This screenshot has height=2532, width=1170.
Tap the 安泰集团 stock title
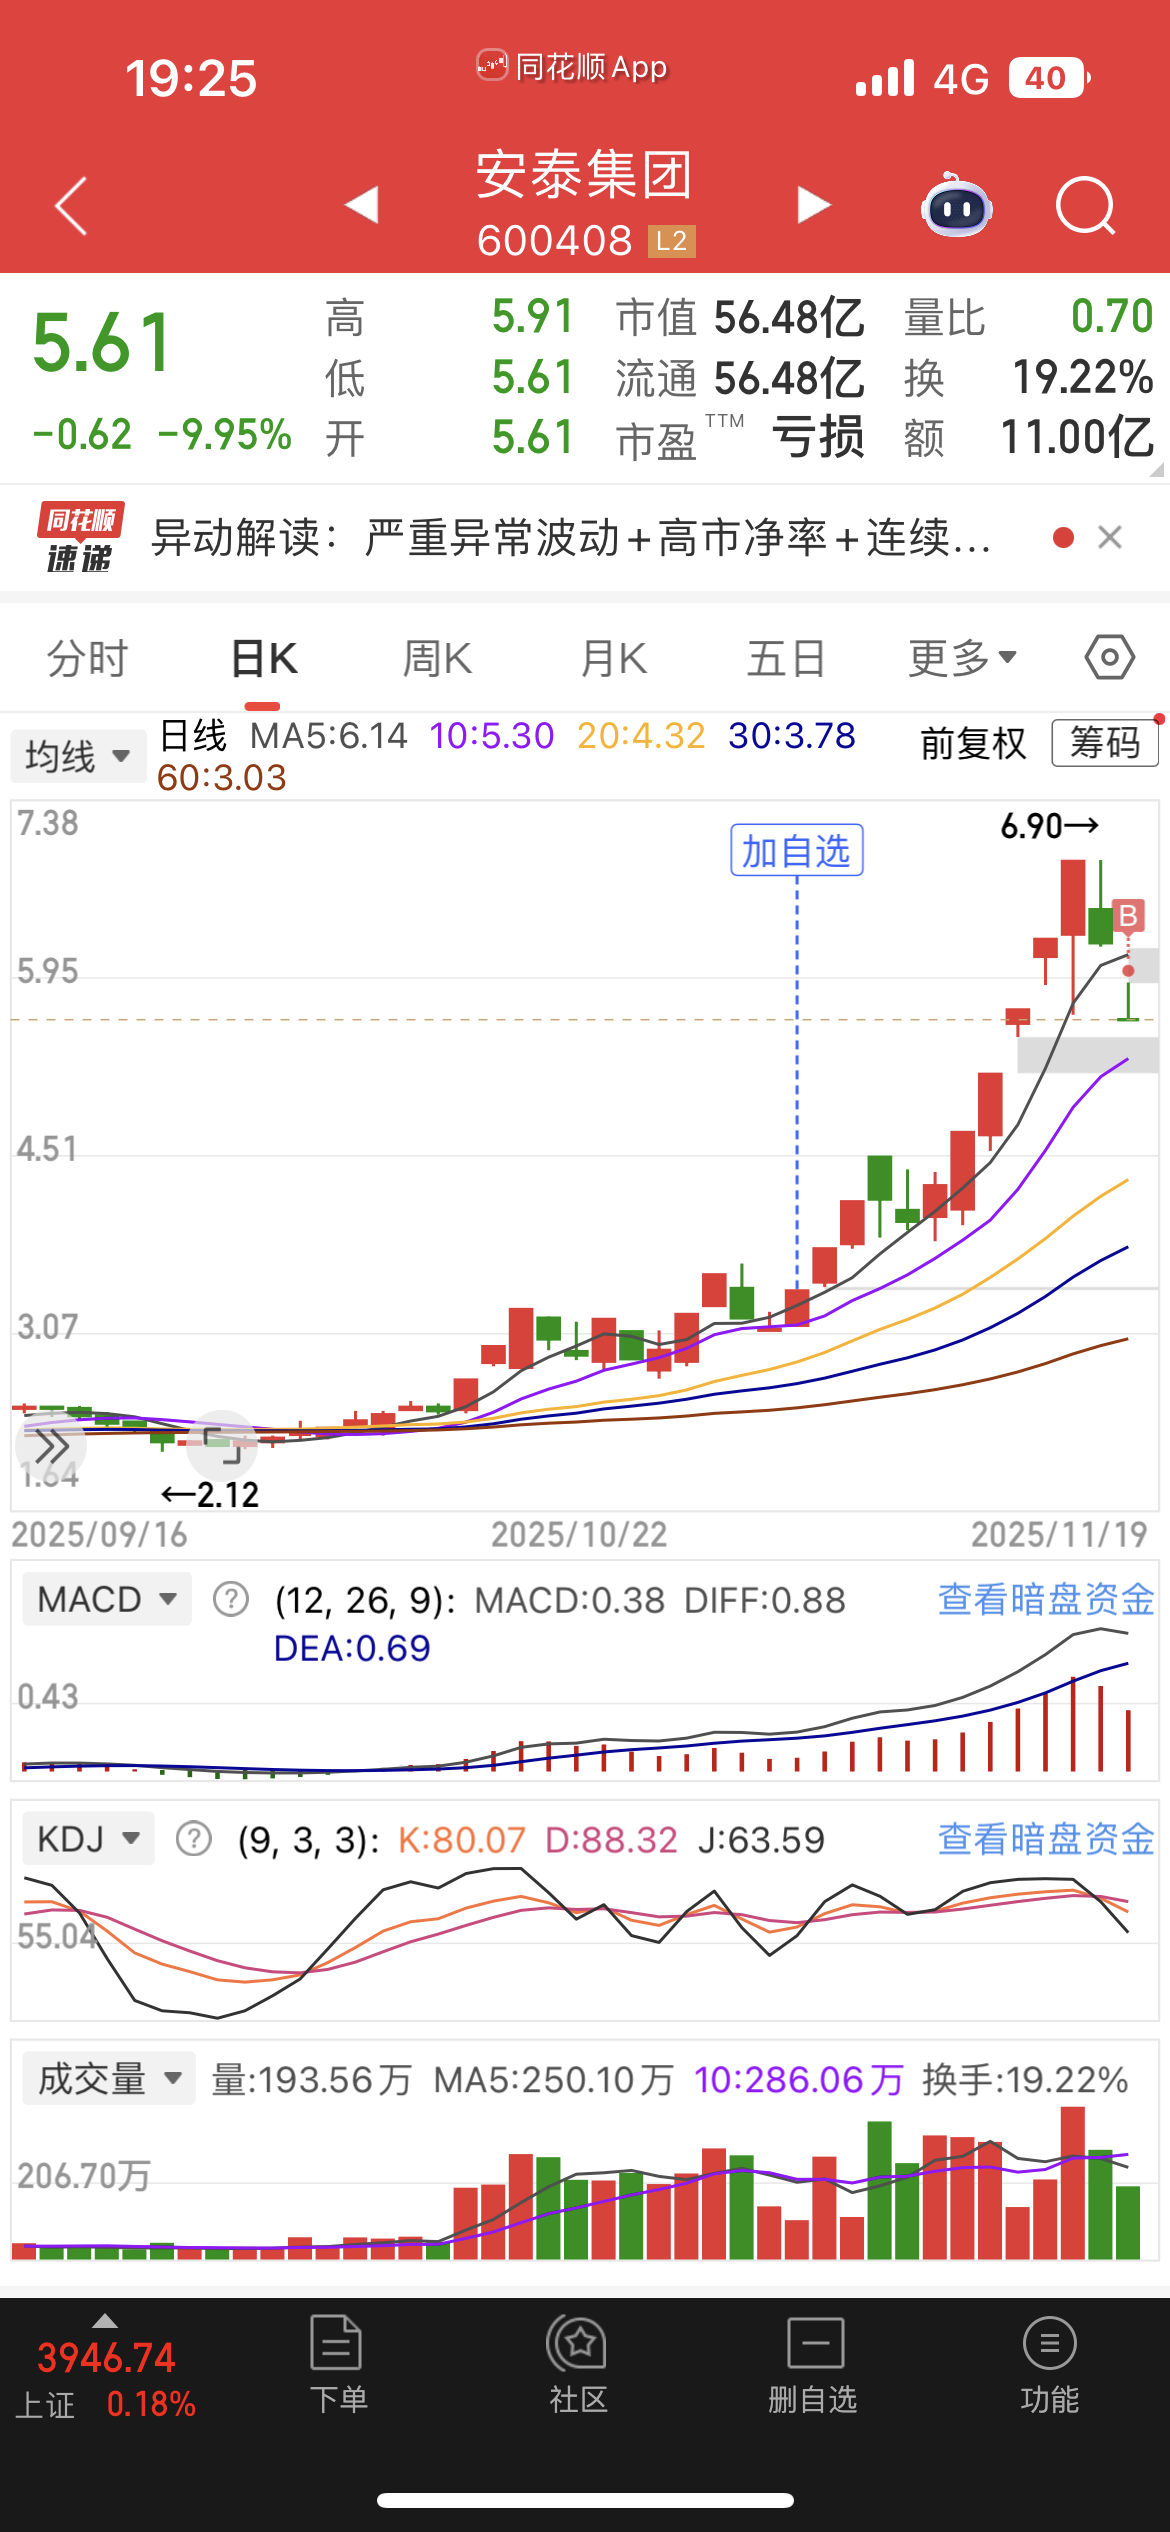[584, 175]
